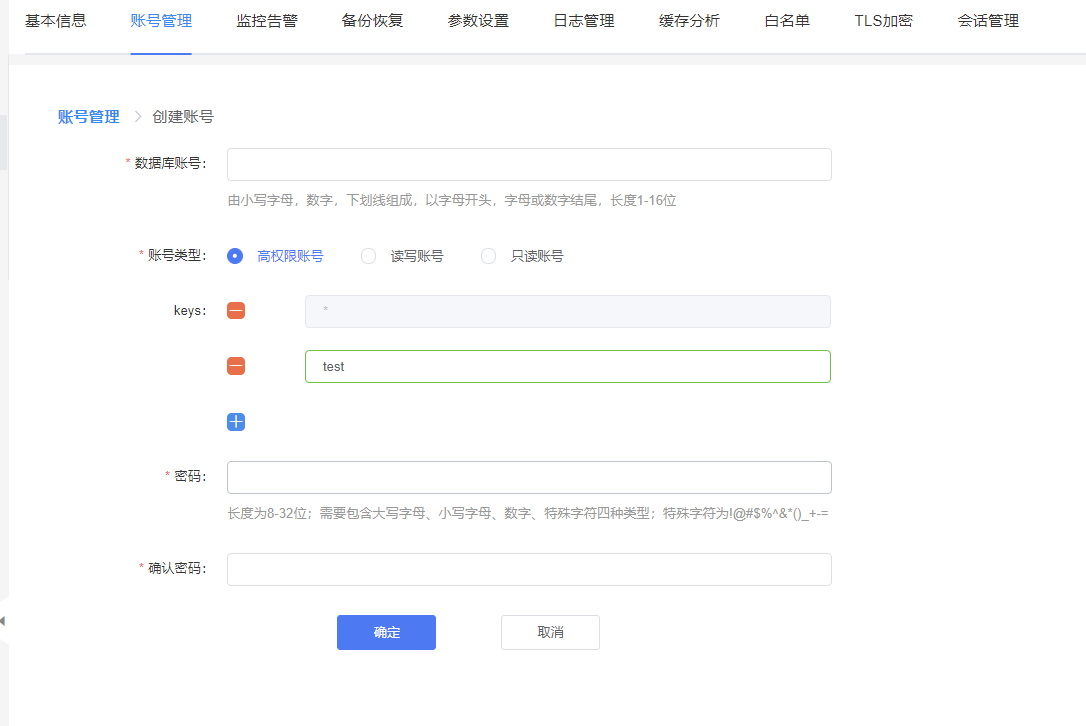Click into the 确认密码 field

click(x=529, y=569)
